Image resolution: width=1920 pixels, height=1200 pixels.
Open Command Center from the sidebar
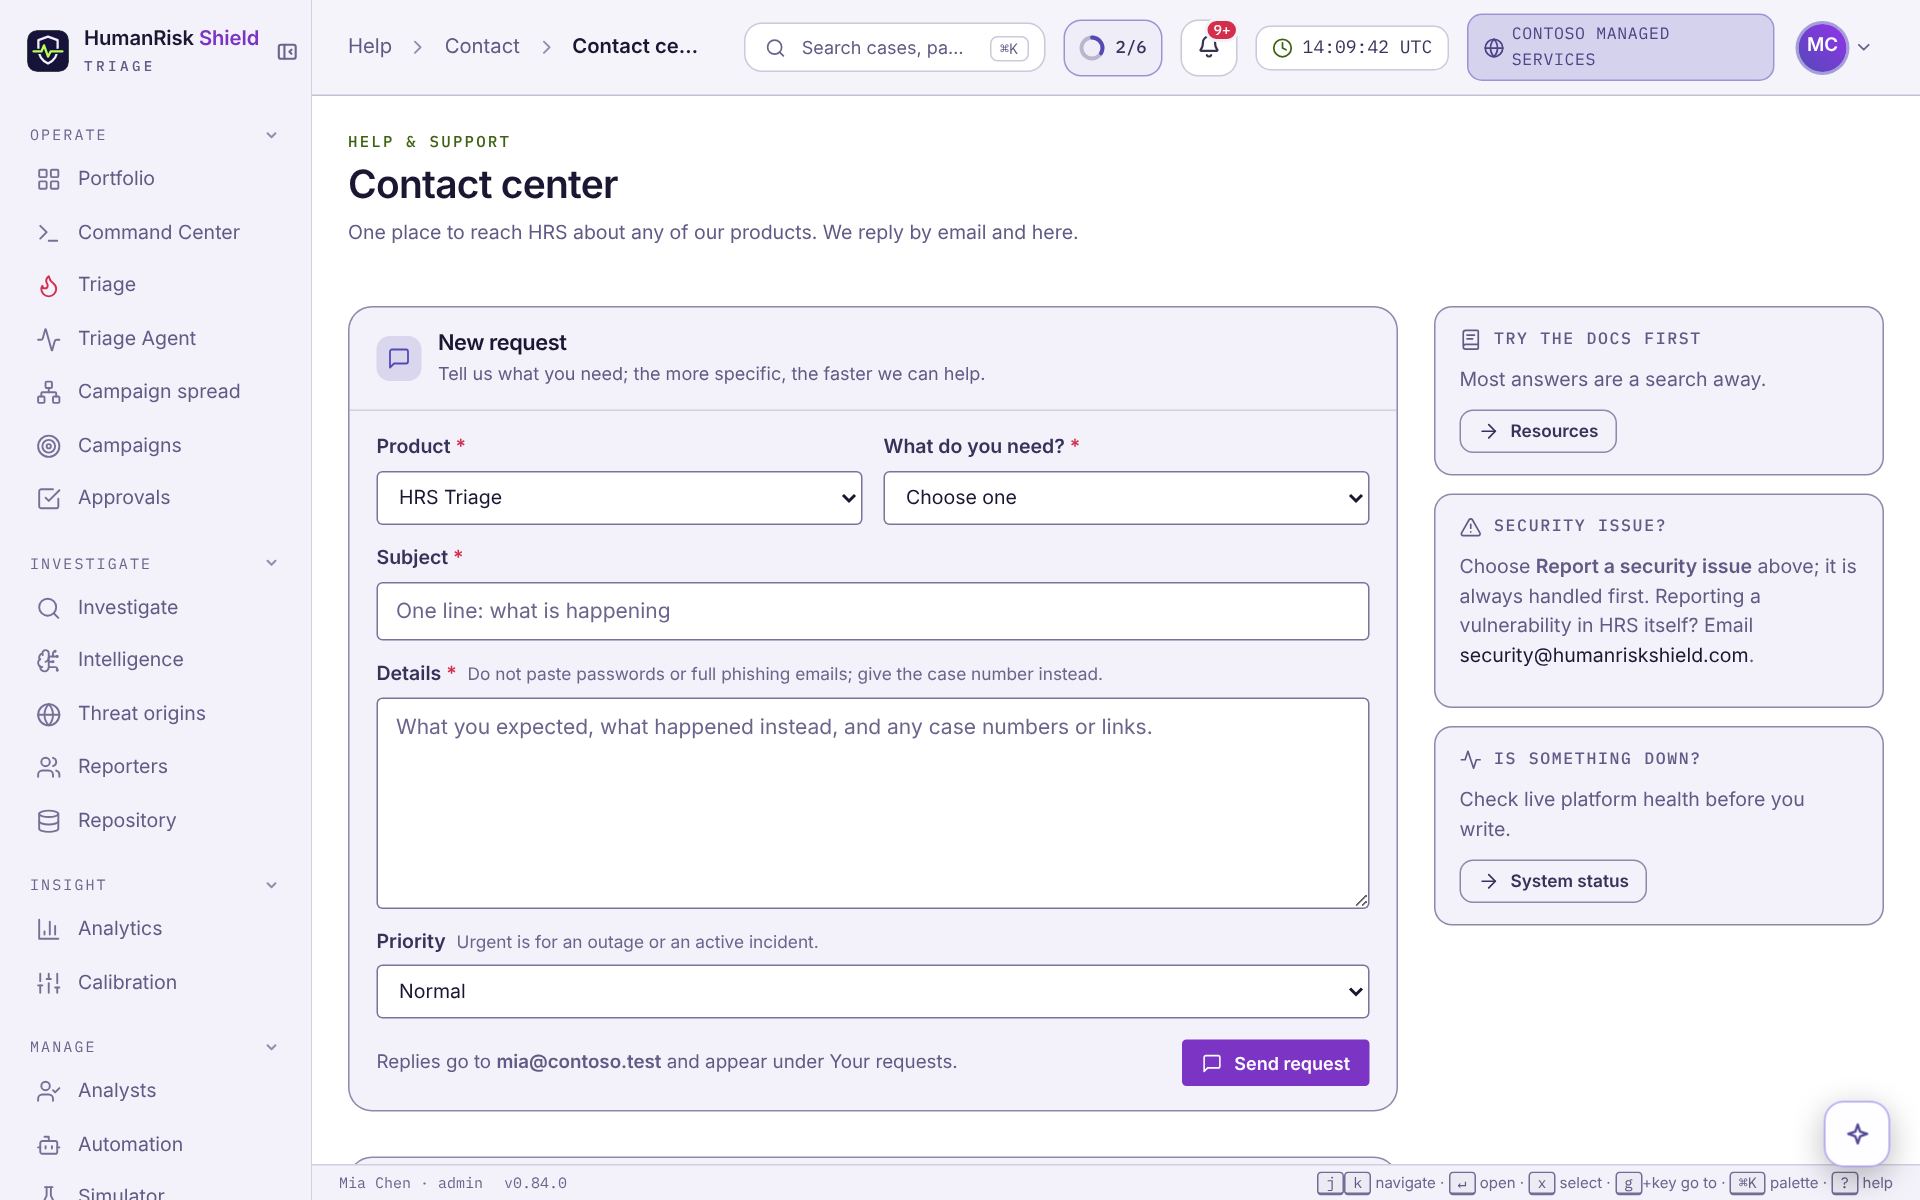click(155, 232)
